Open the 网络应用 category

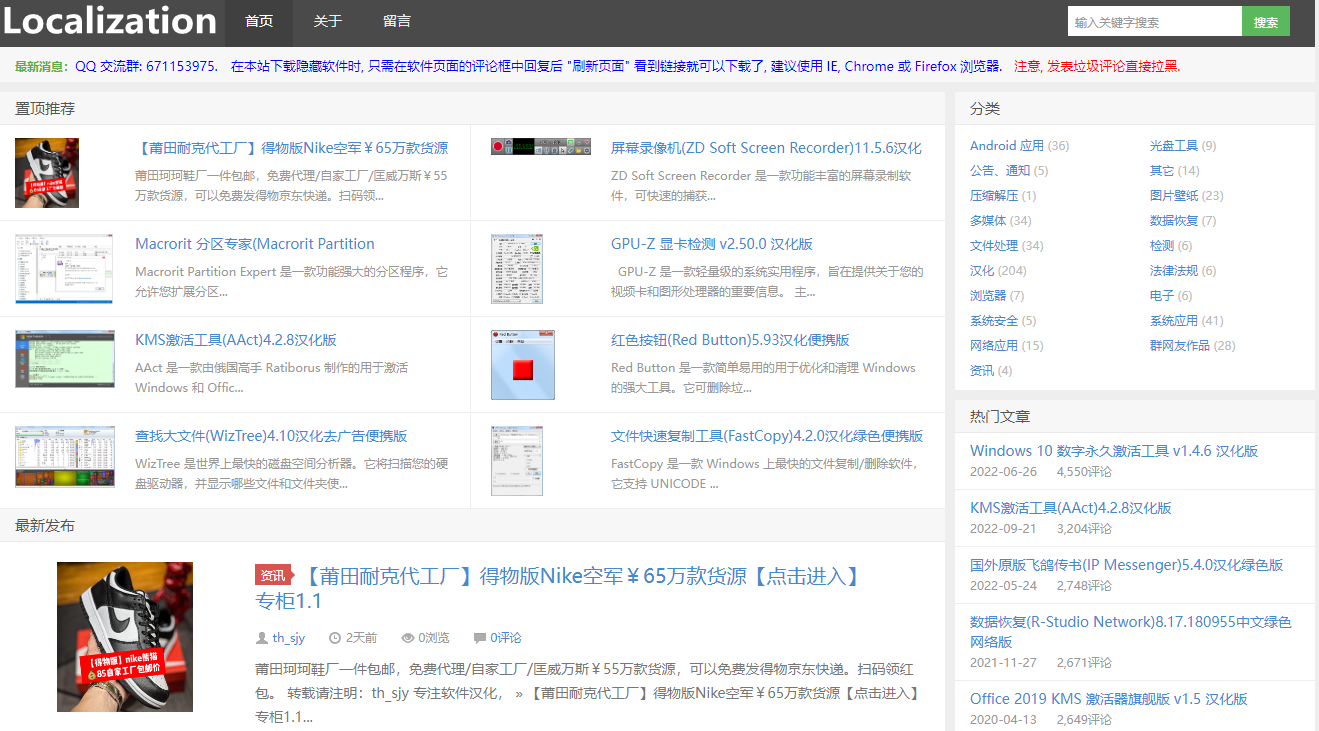(994, 346)
